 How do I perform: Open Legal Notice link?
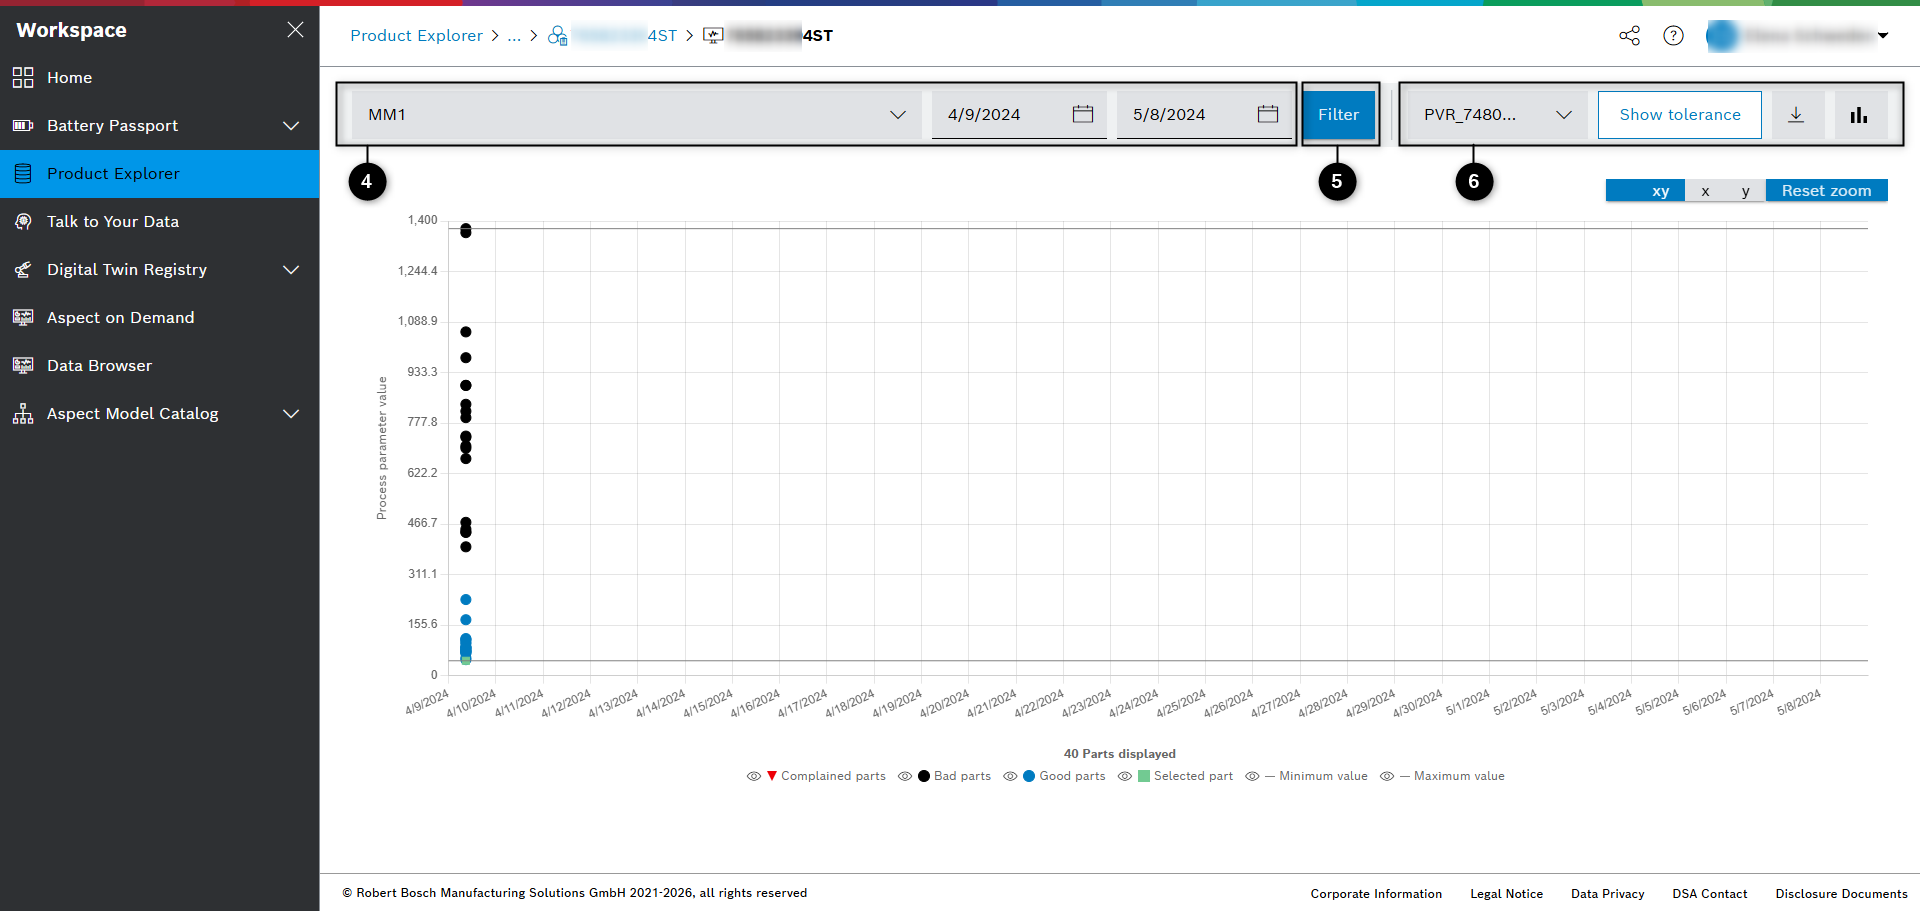[x=1506, y=894]
